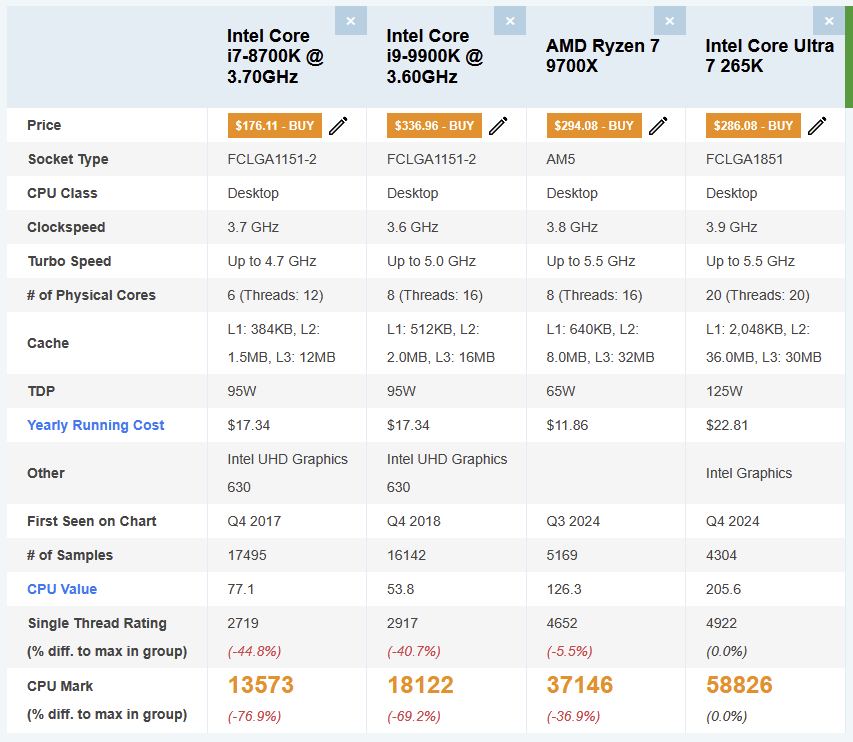Viewport: 853px width, 742px height.
Task: Click the 3.8 GHz clockspeed value
Action: [x=572, y=227]
